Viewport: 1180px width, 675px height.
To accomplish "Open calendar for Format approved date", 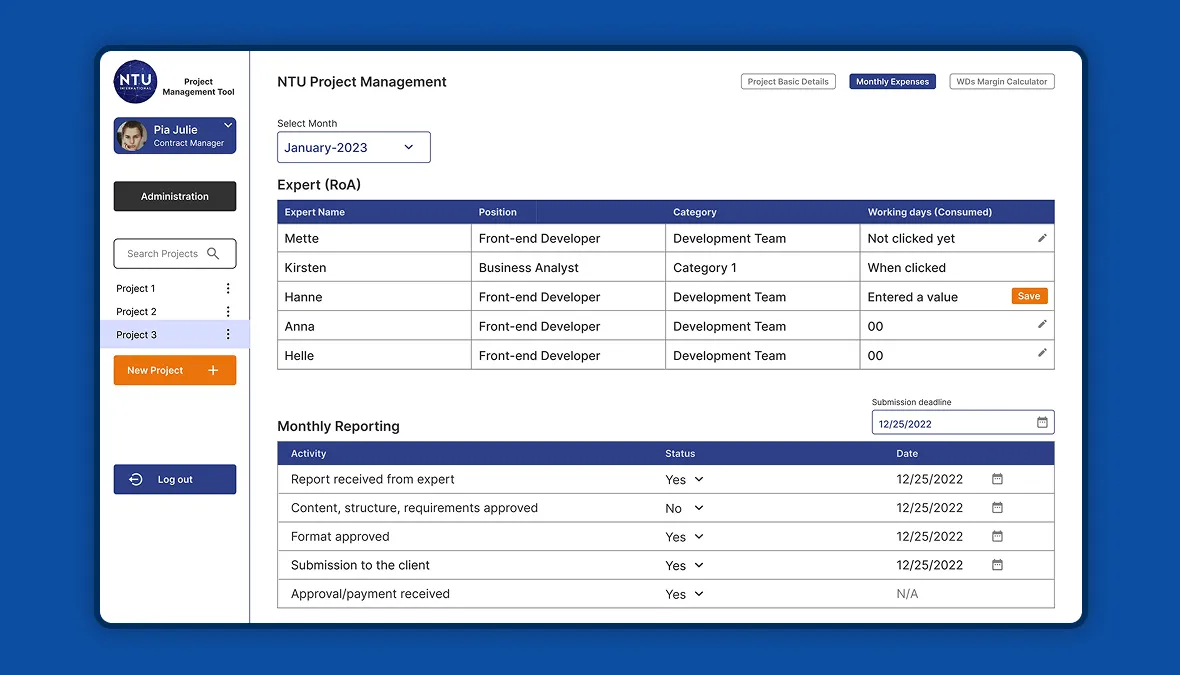I will coord(997,536).
